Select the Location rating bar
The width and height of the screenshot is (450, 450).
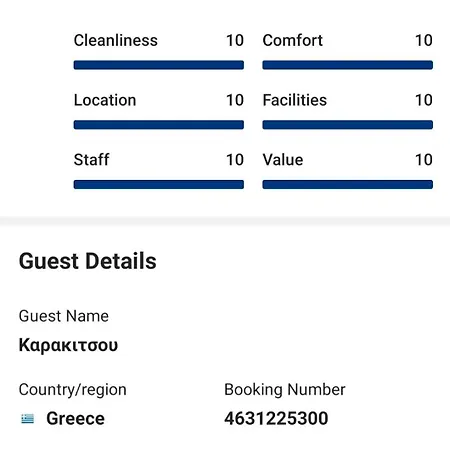tap(159, 125)
